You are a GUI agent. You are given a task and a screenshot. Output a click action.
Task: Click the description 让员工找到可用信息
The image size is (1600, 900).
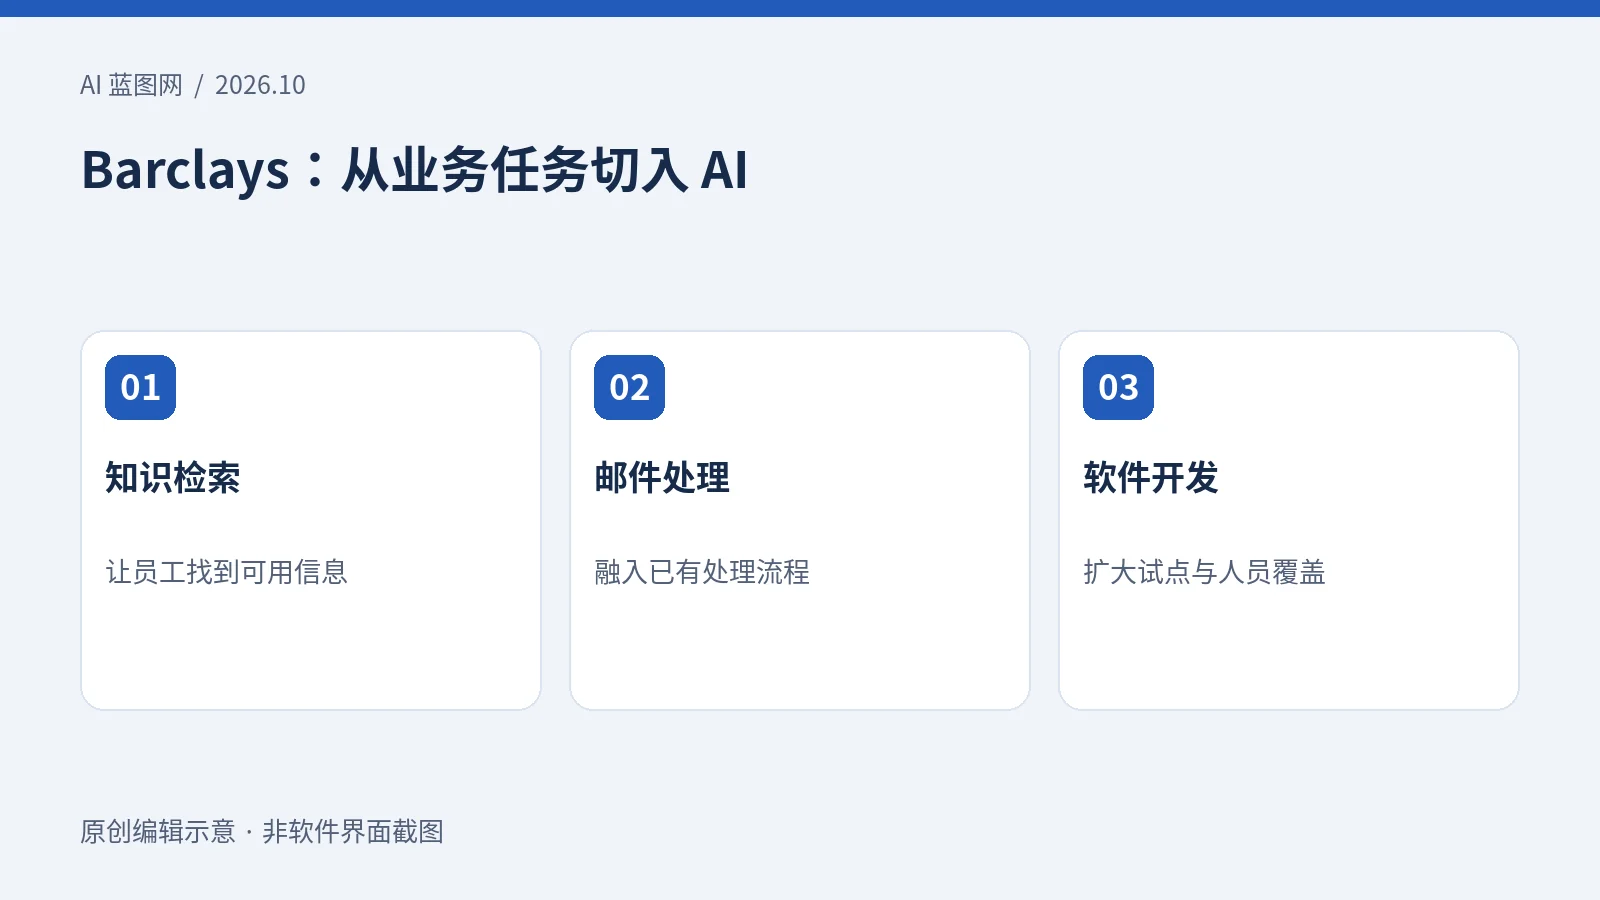[227, 572]
